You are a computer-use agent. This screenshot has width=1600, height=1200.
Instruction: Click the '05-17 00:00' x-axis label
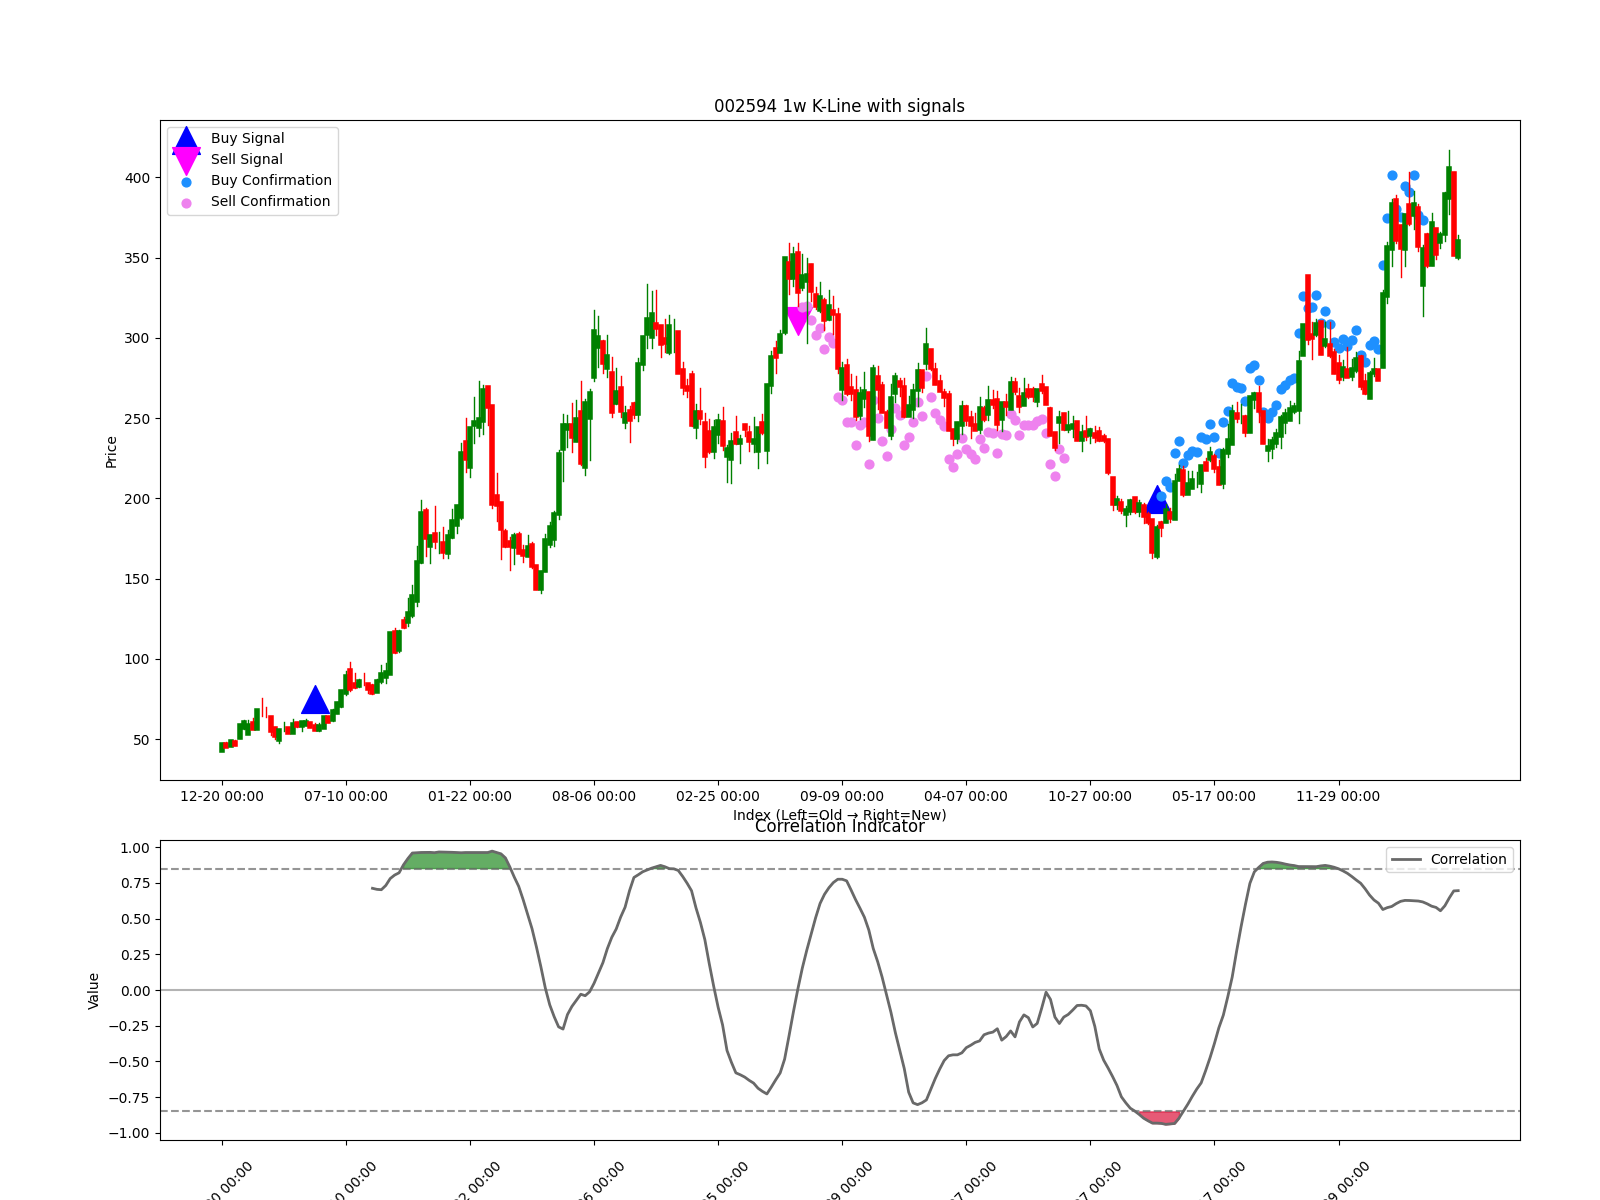click(x=1214, y=796)
